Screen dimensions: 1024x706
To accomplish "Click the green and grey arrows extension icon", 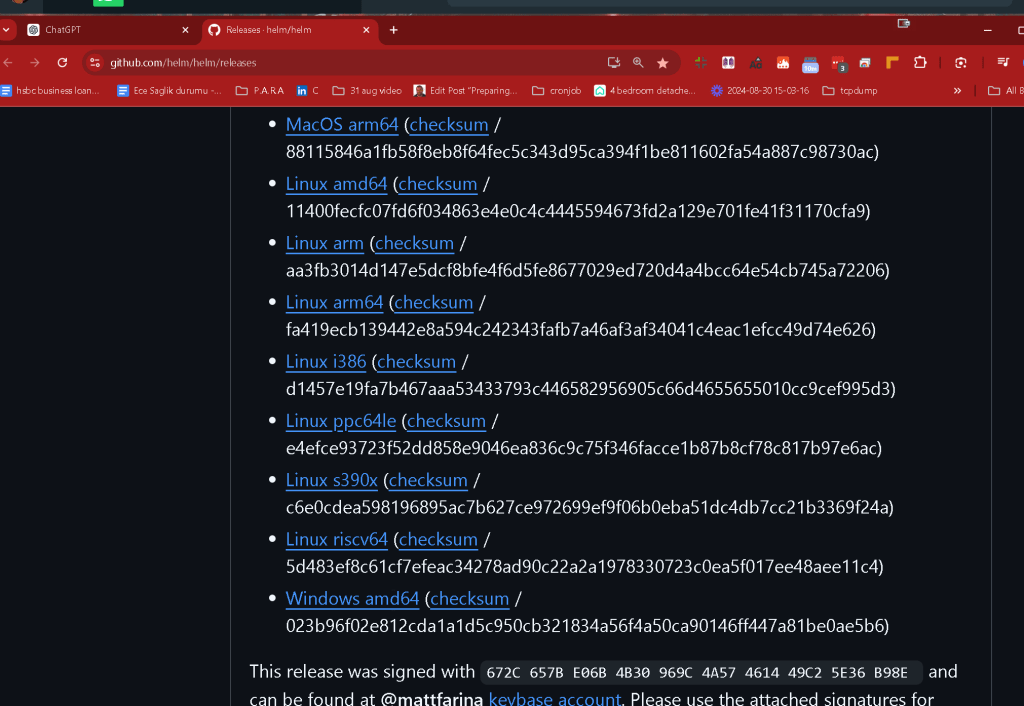I will 701,63.
